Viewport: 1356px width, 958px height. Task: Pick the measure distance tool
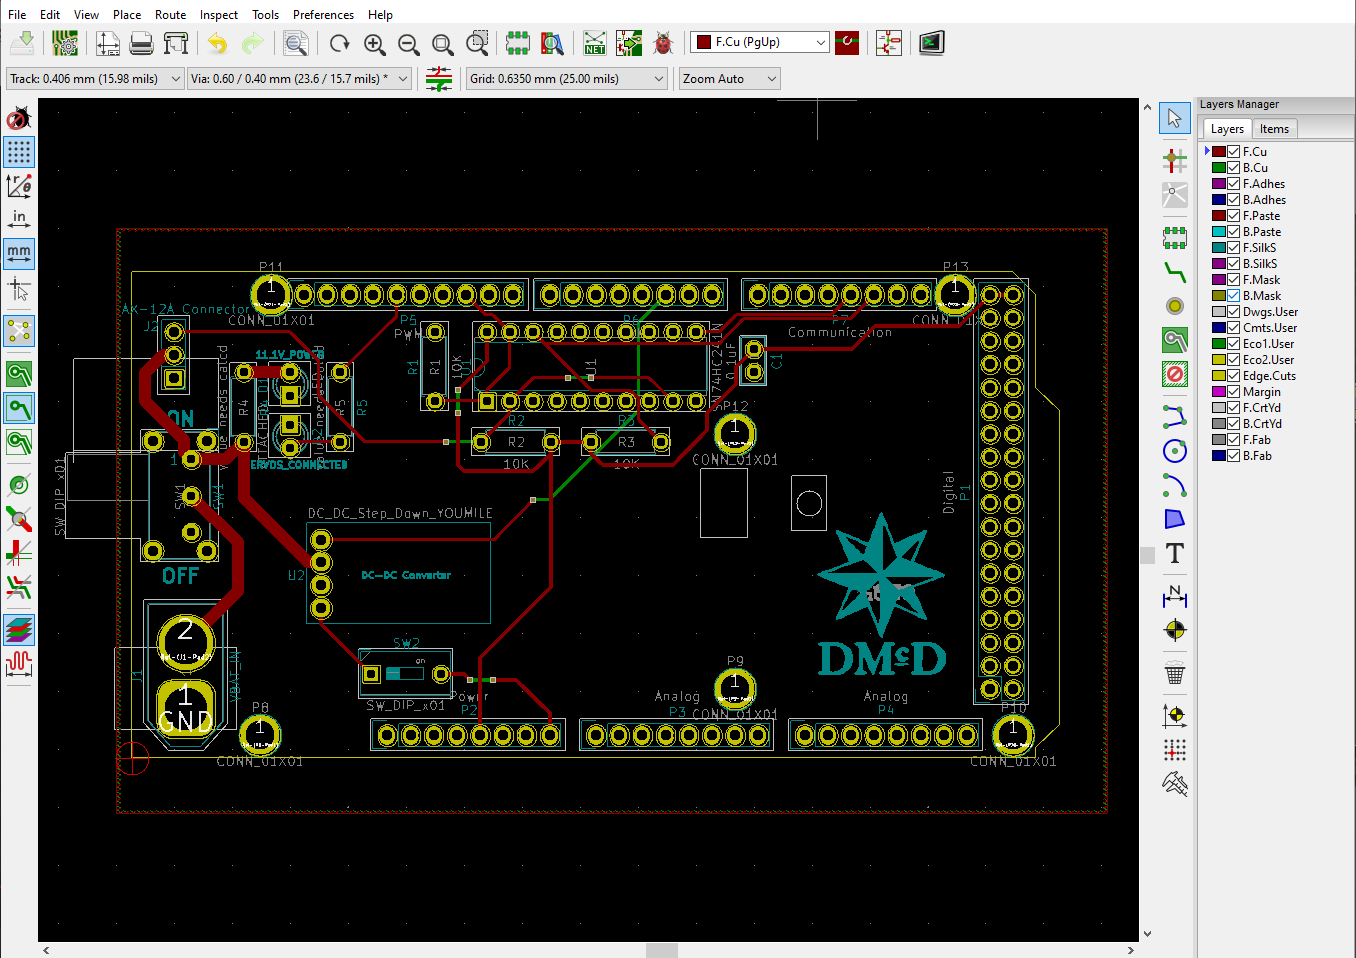[1175, 784]
